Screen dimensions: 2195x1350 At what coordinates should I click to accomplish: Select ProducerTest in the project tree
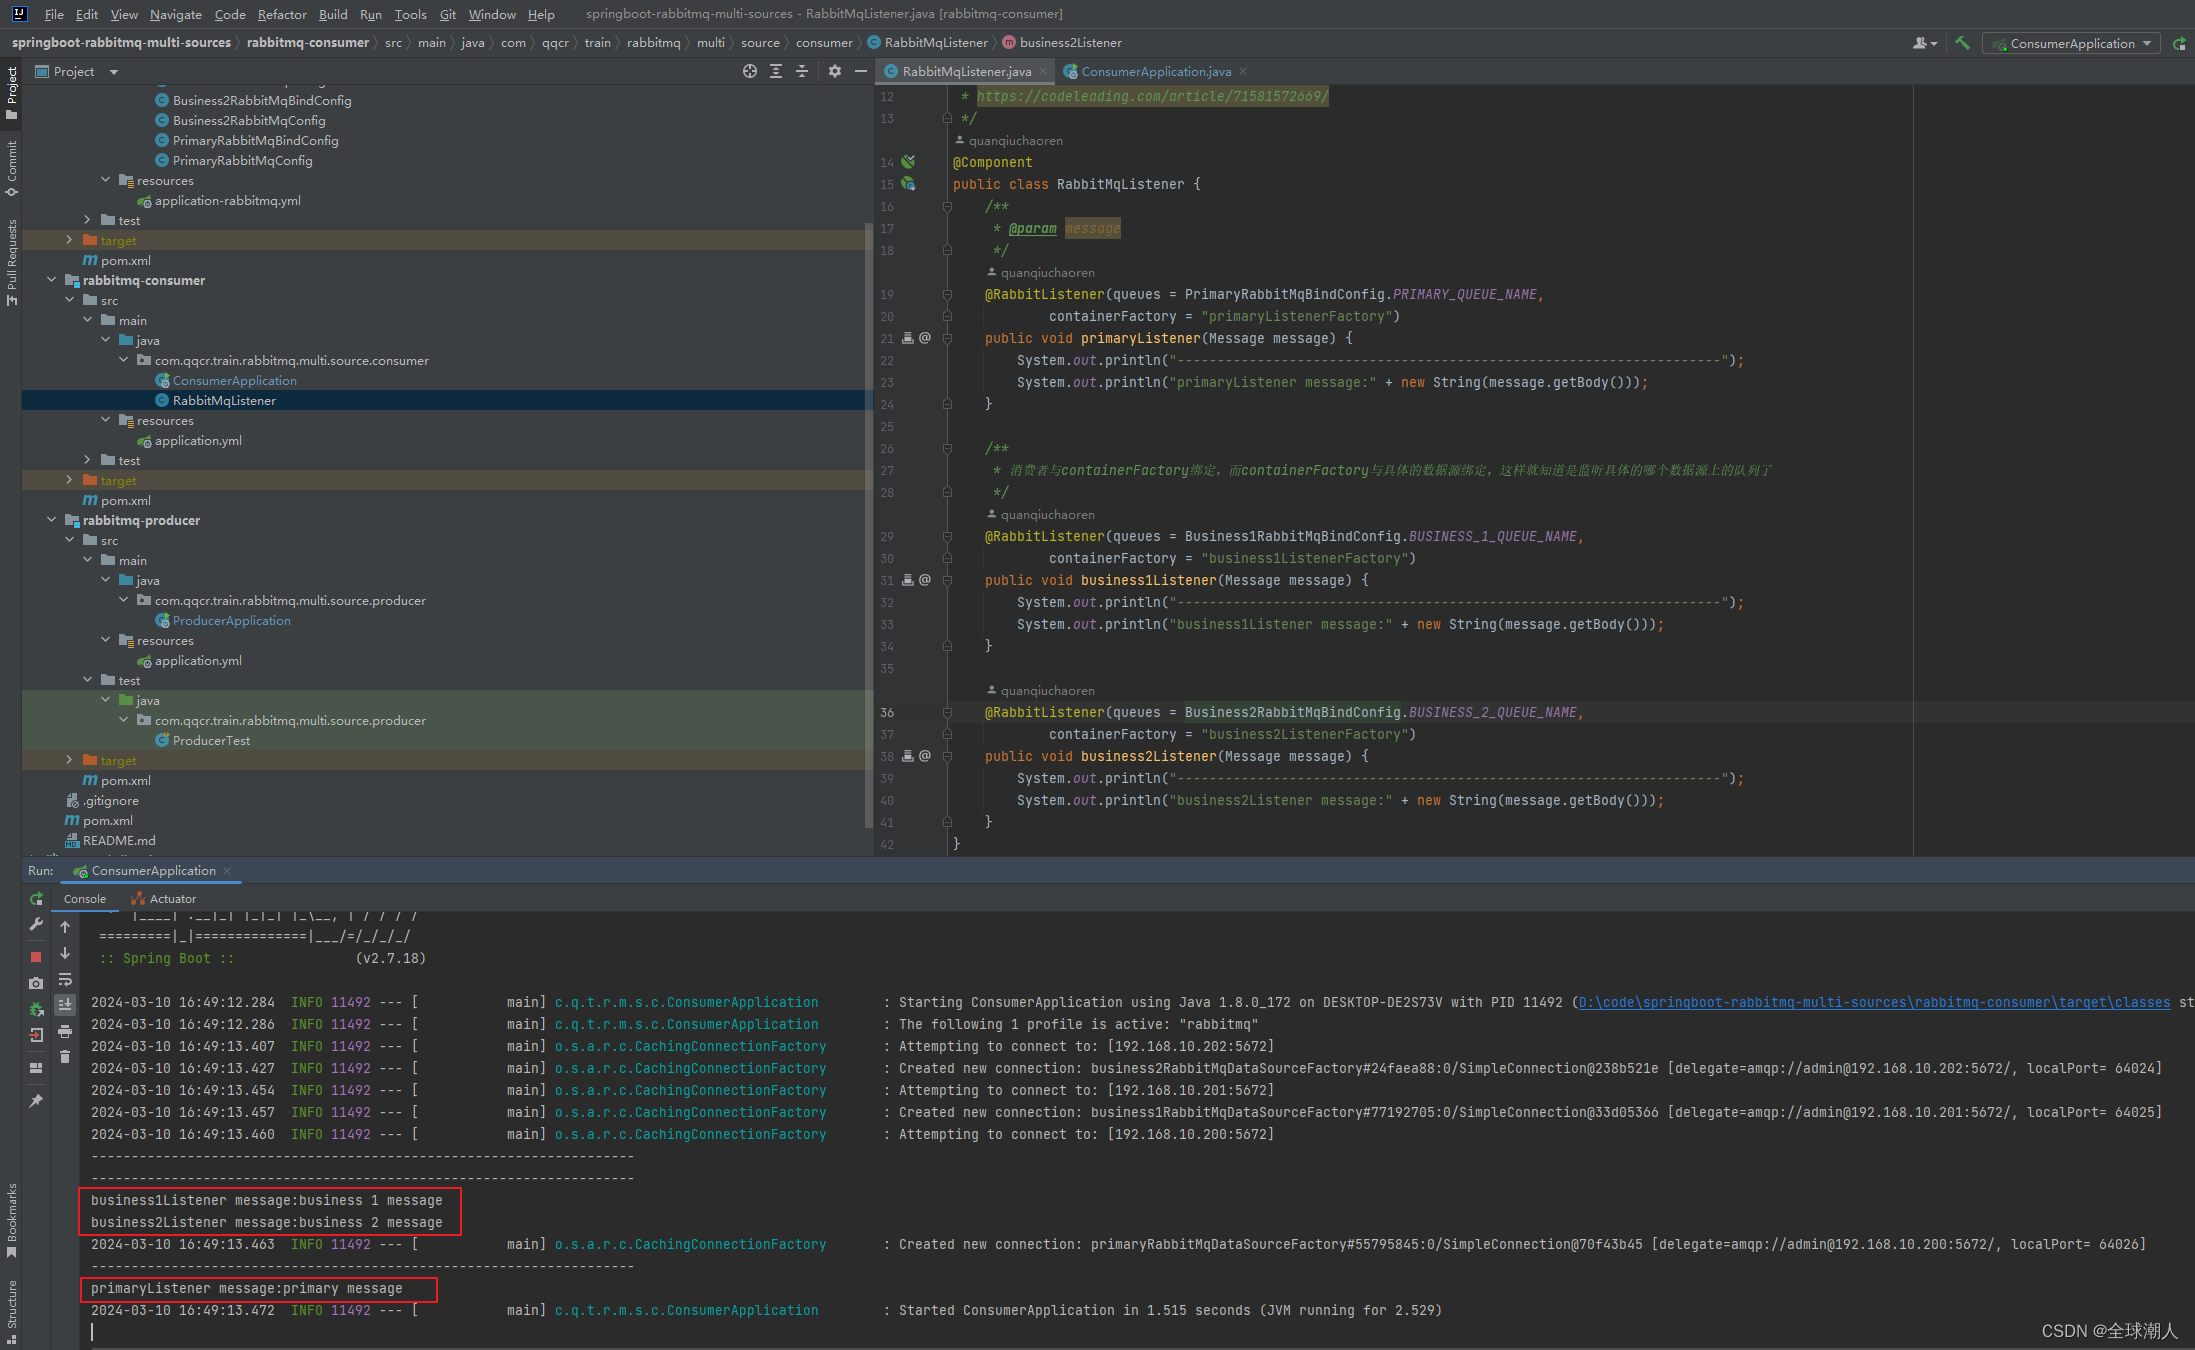pyautogui.click(x=211, y=740)
